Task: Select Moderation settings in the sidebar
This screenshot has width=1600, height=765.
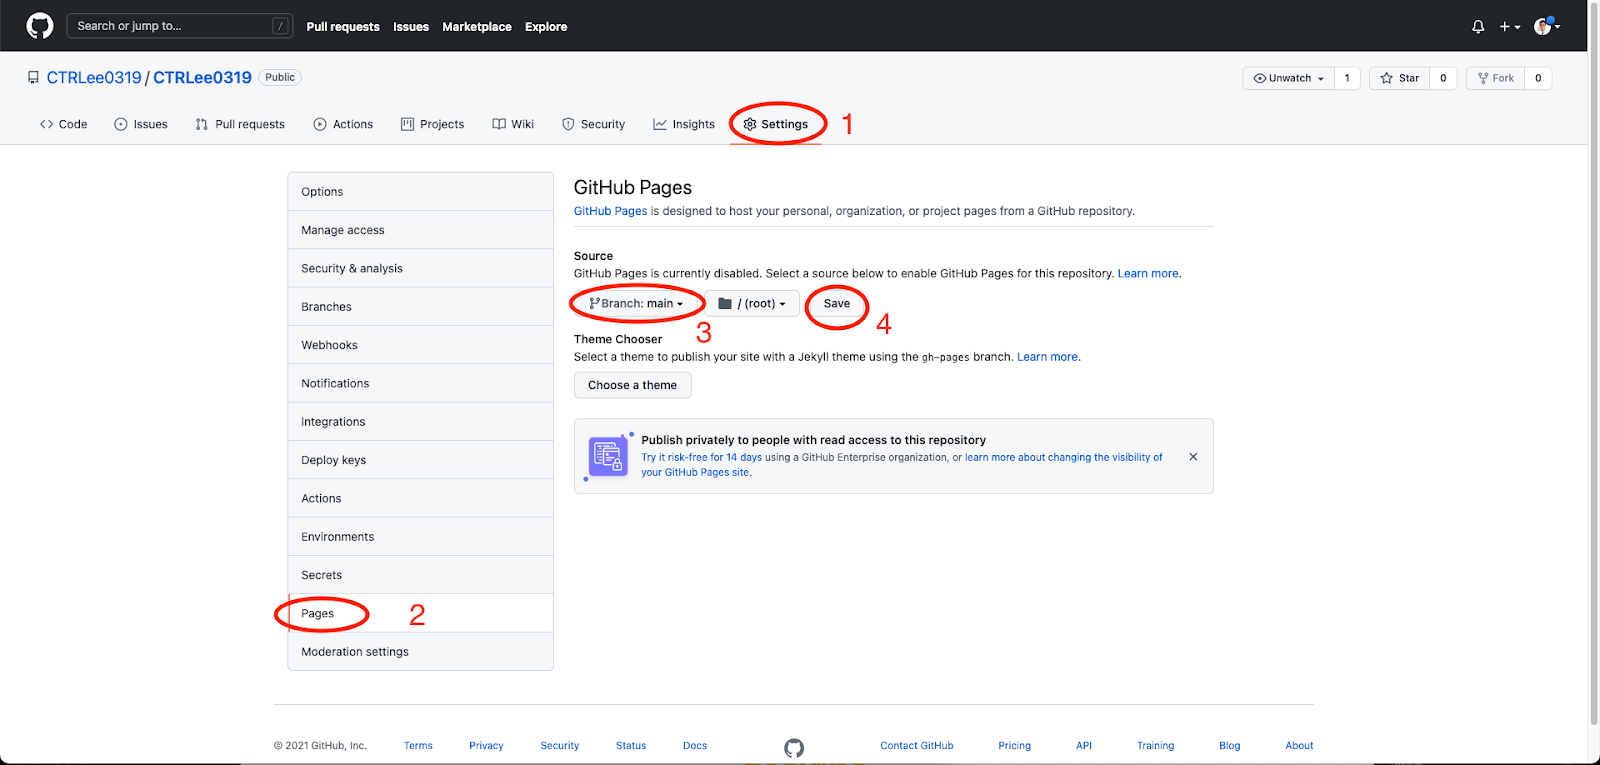Action: (420, 652)
